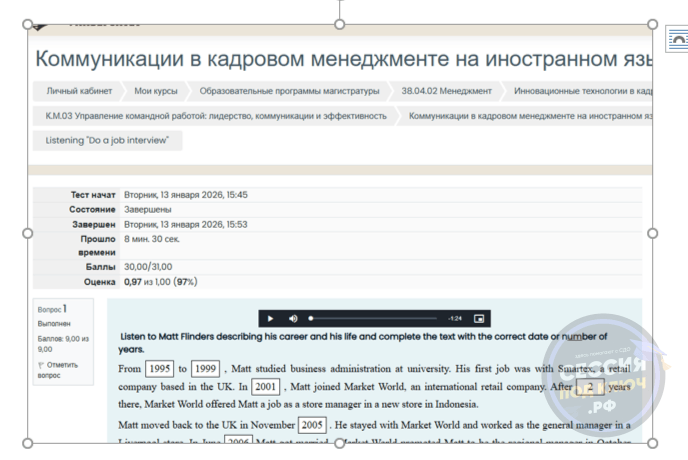
Task: Click the answer field containing 1999
Action: (x=205, y=369)
